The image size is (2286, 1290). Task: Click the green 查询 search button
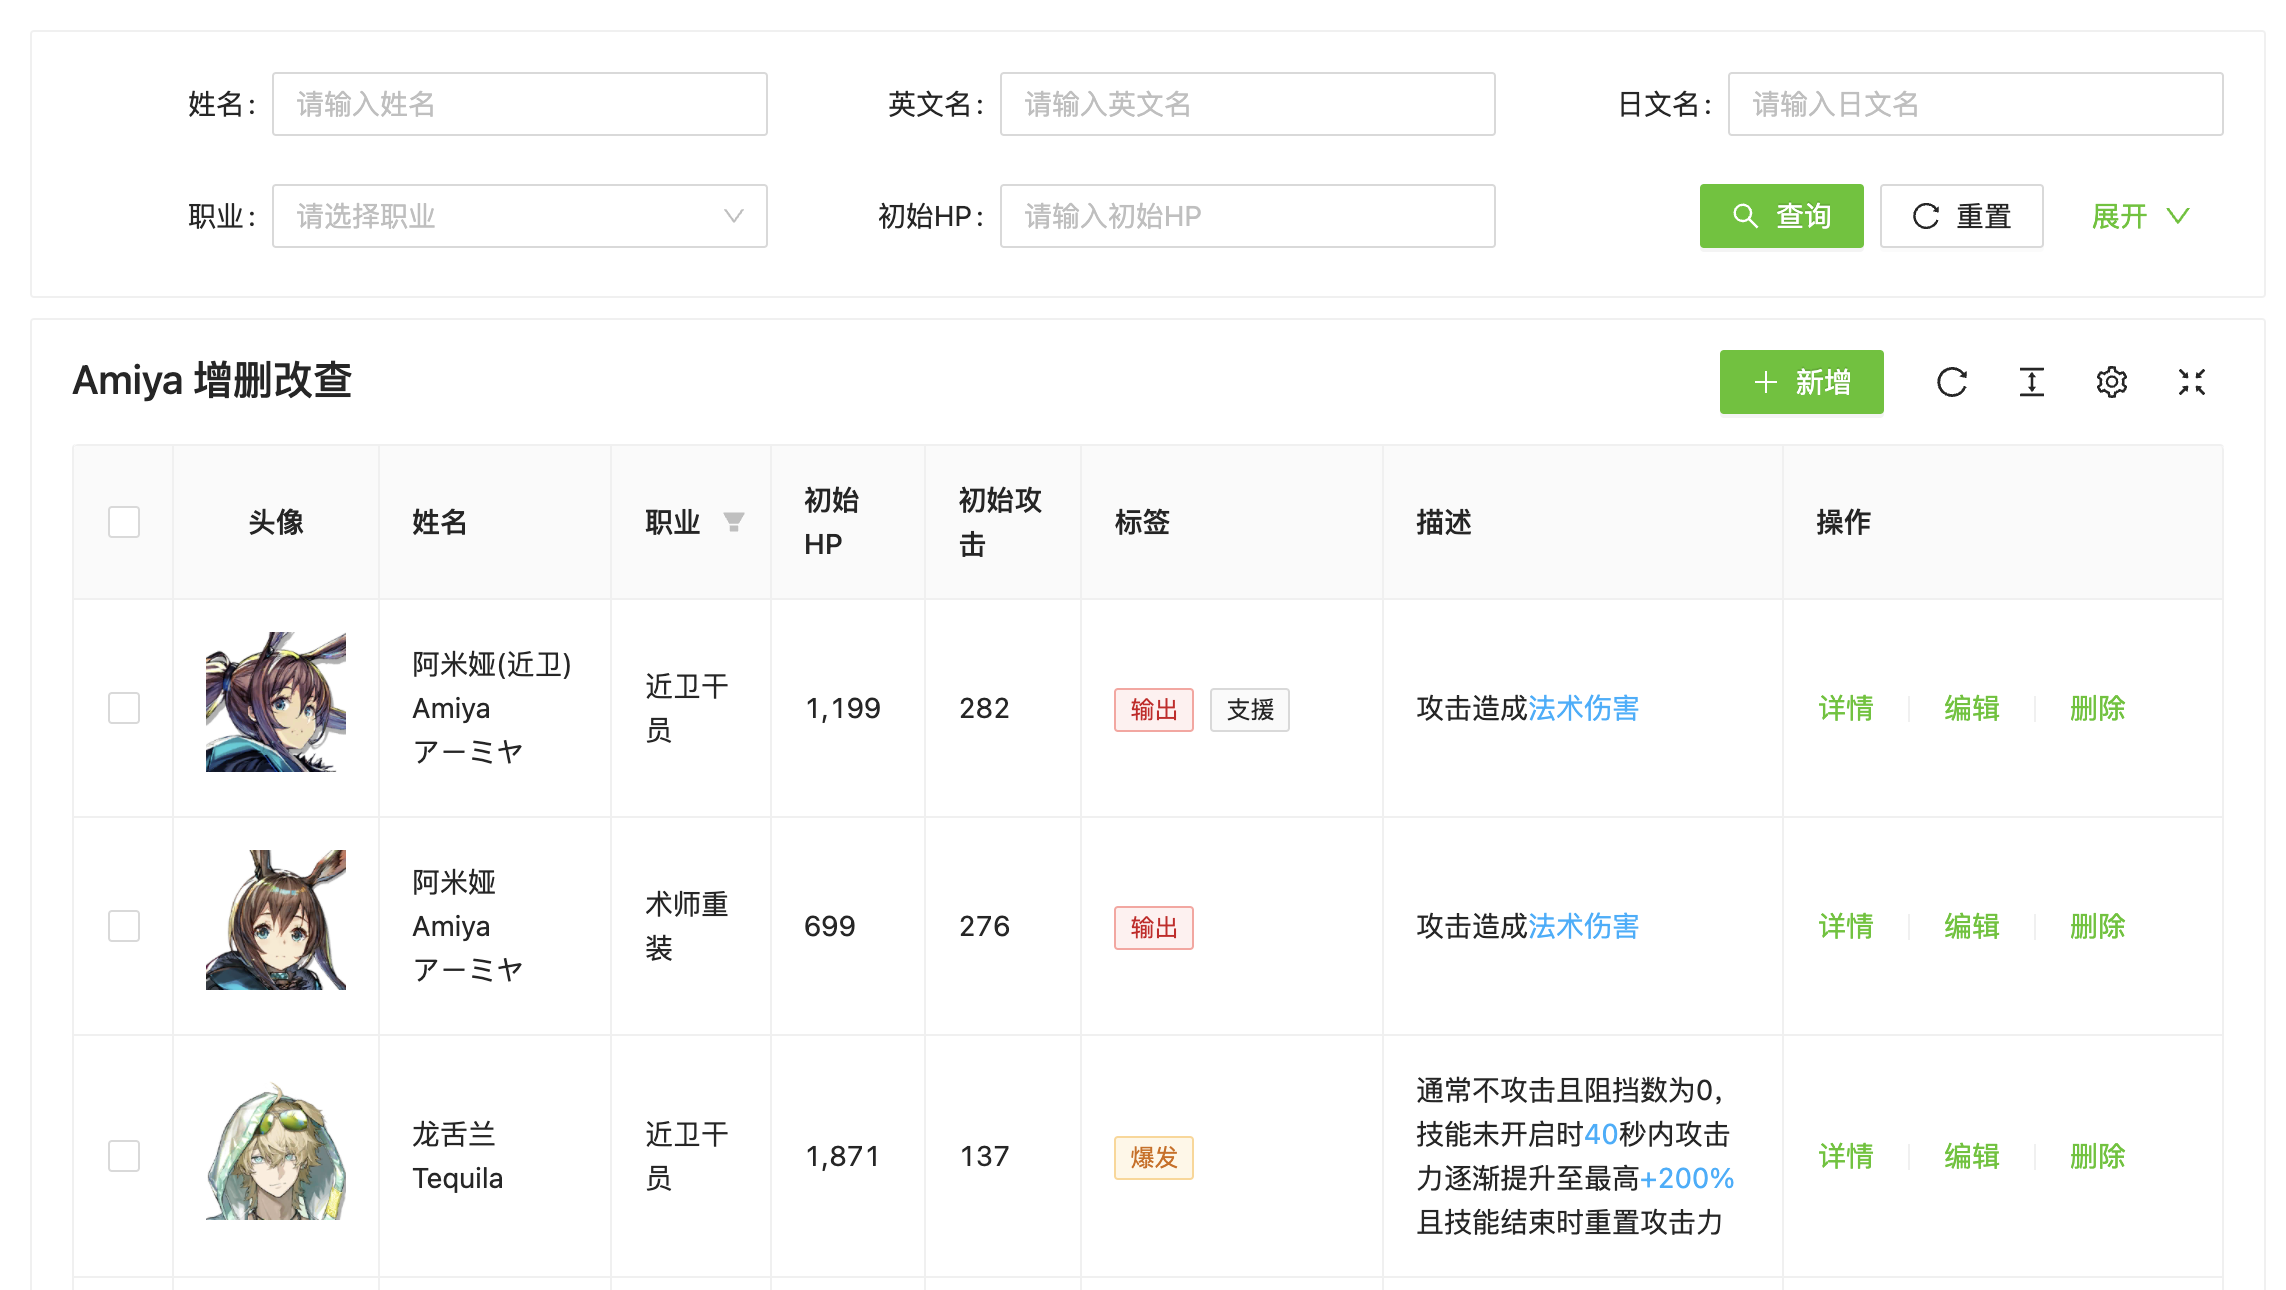pos(1781,216)
